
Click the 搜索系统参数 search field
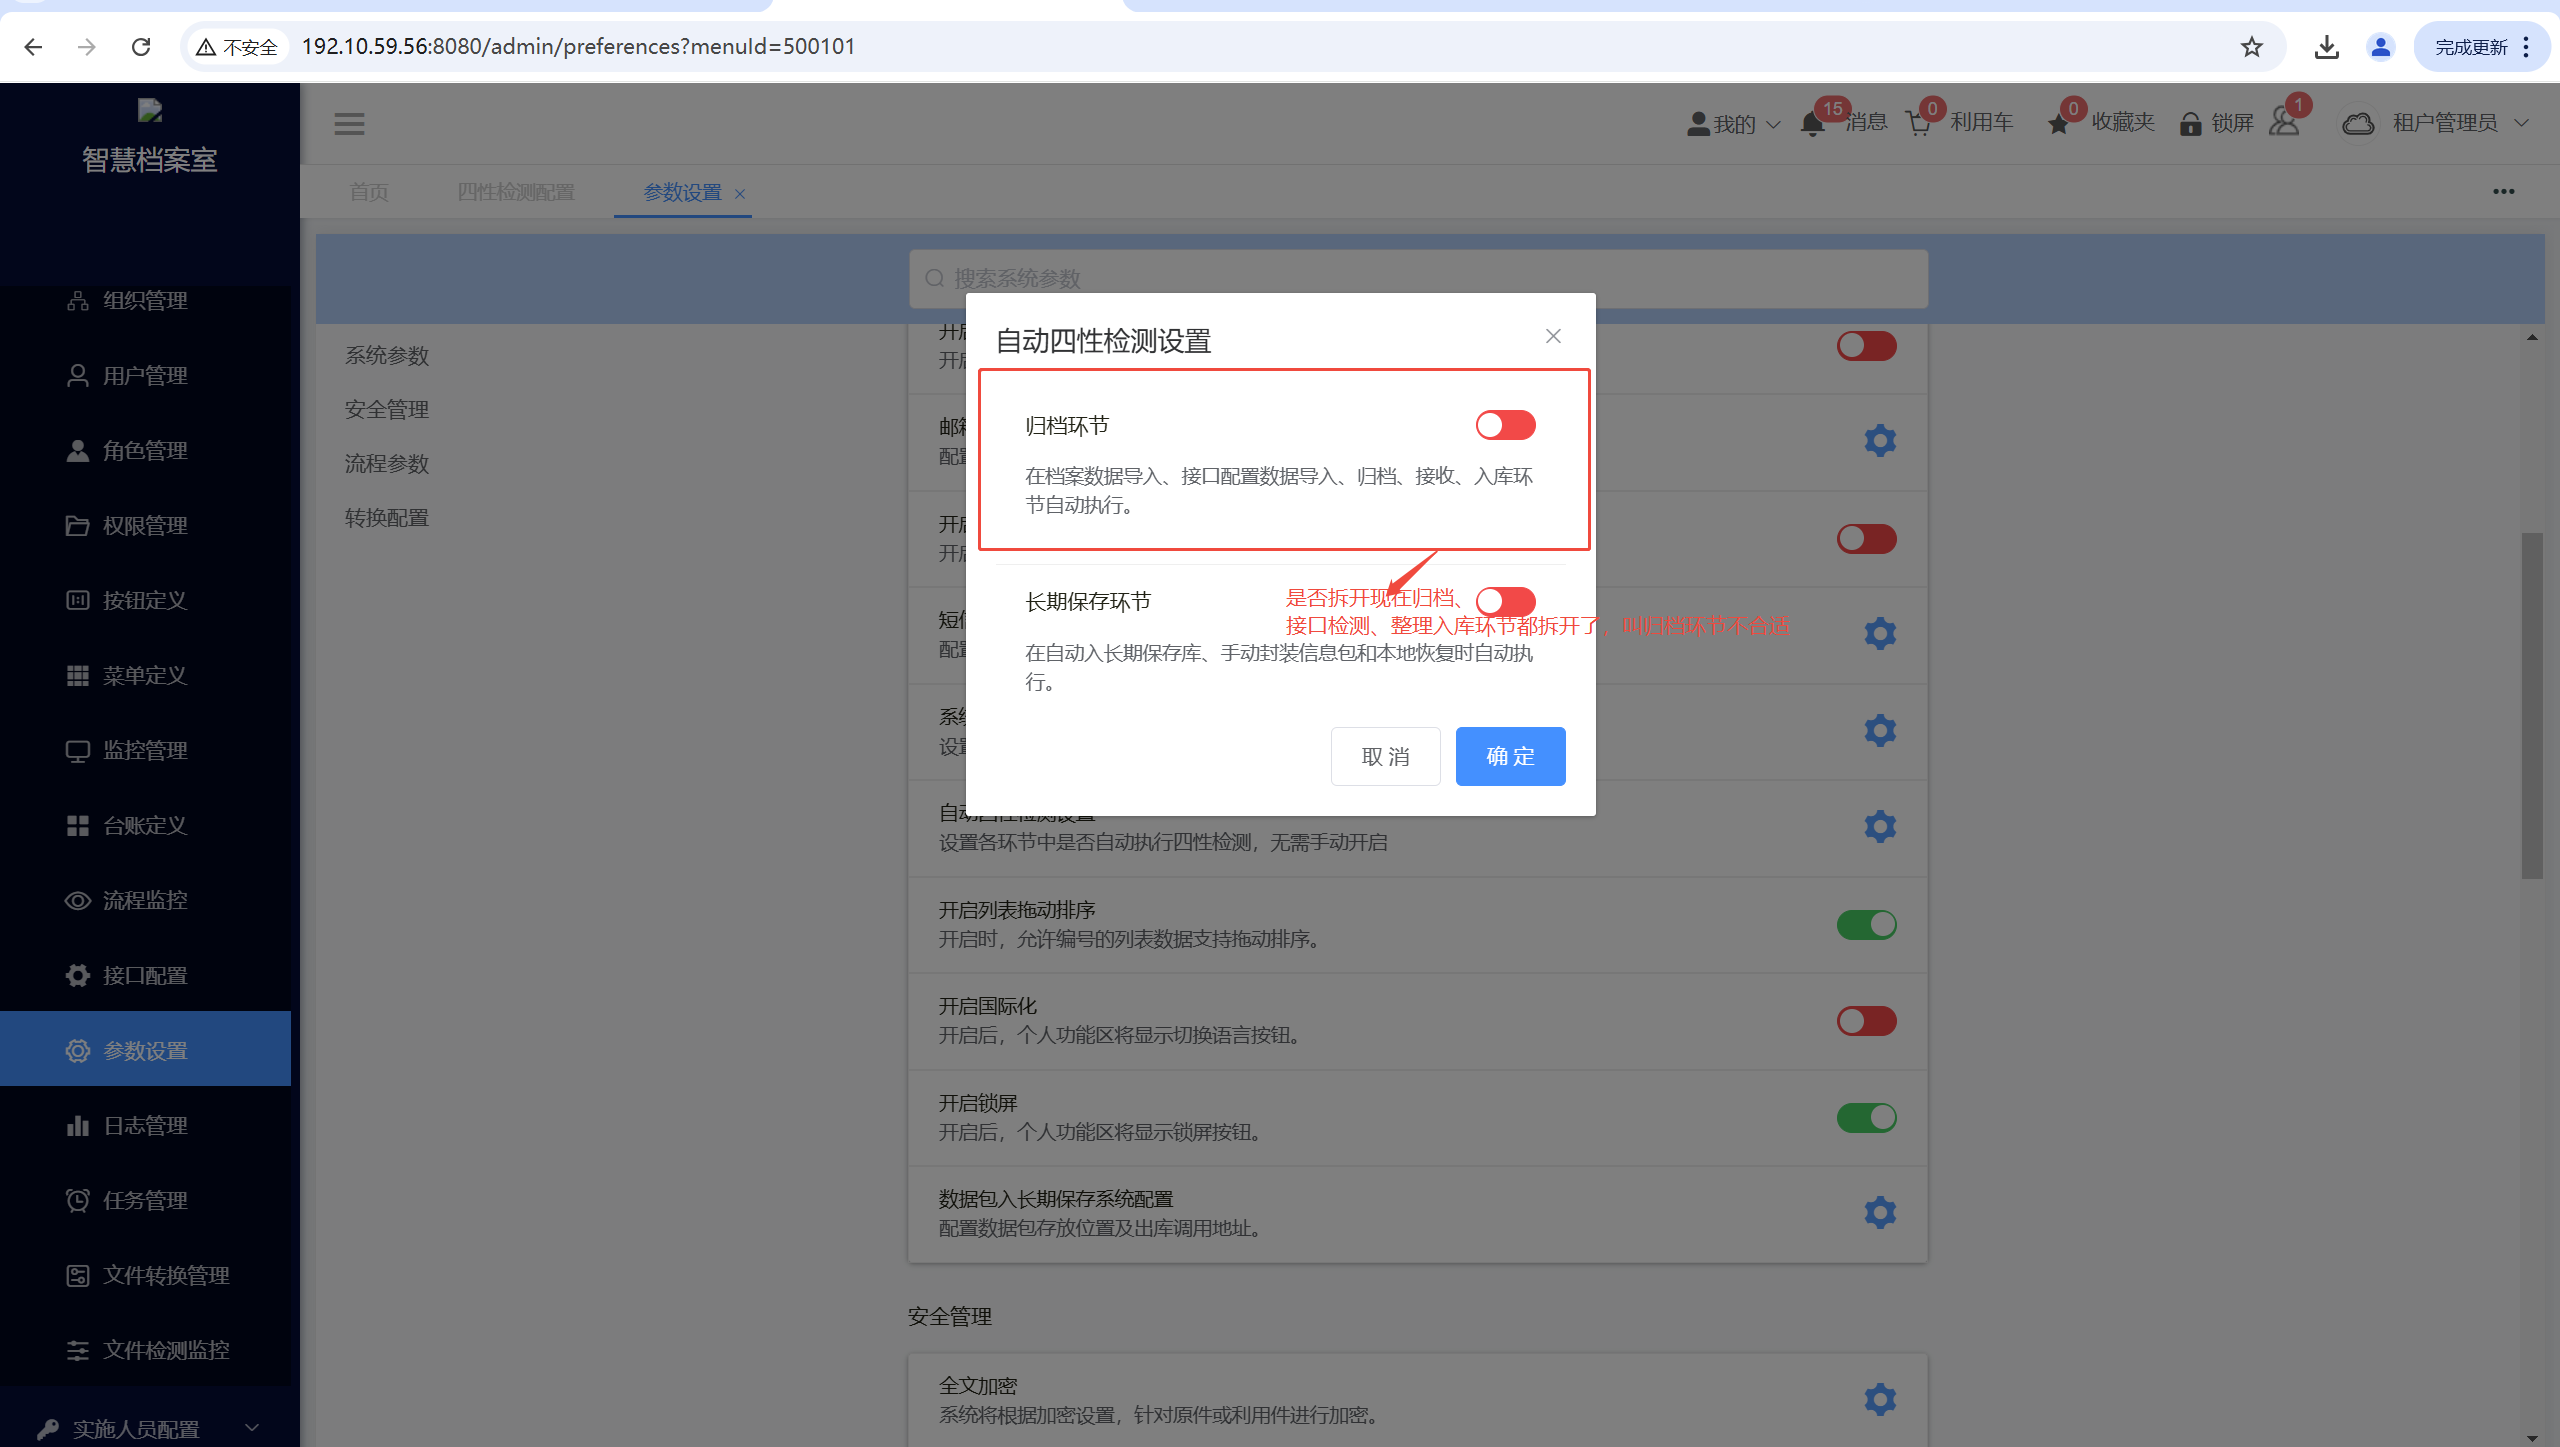tap(1418, 278)
